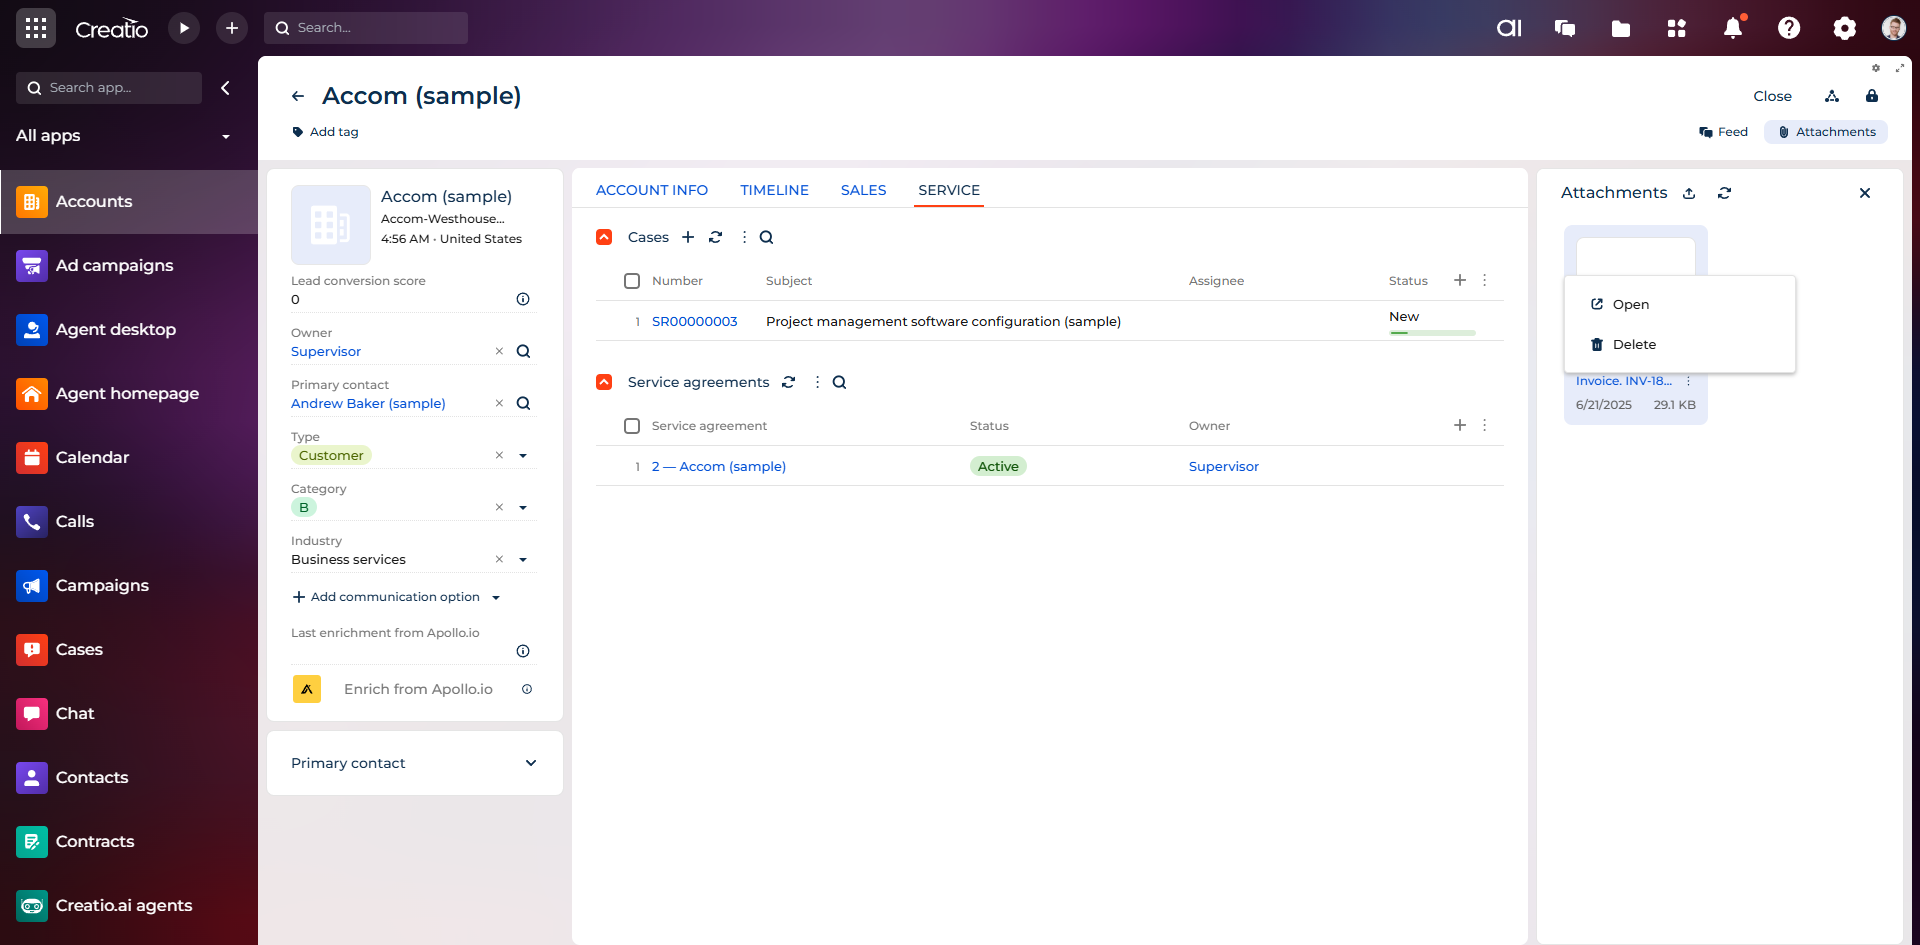Screen dimensions: 1920x945
Task: Open the notifications bell icon
Action: tap(1732, 28)
